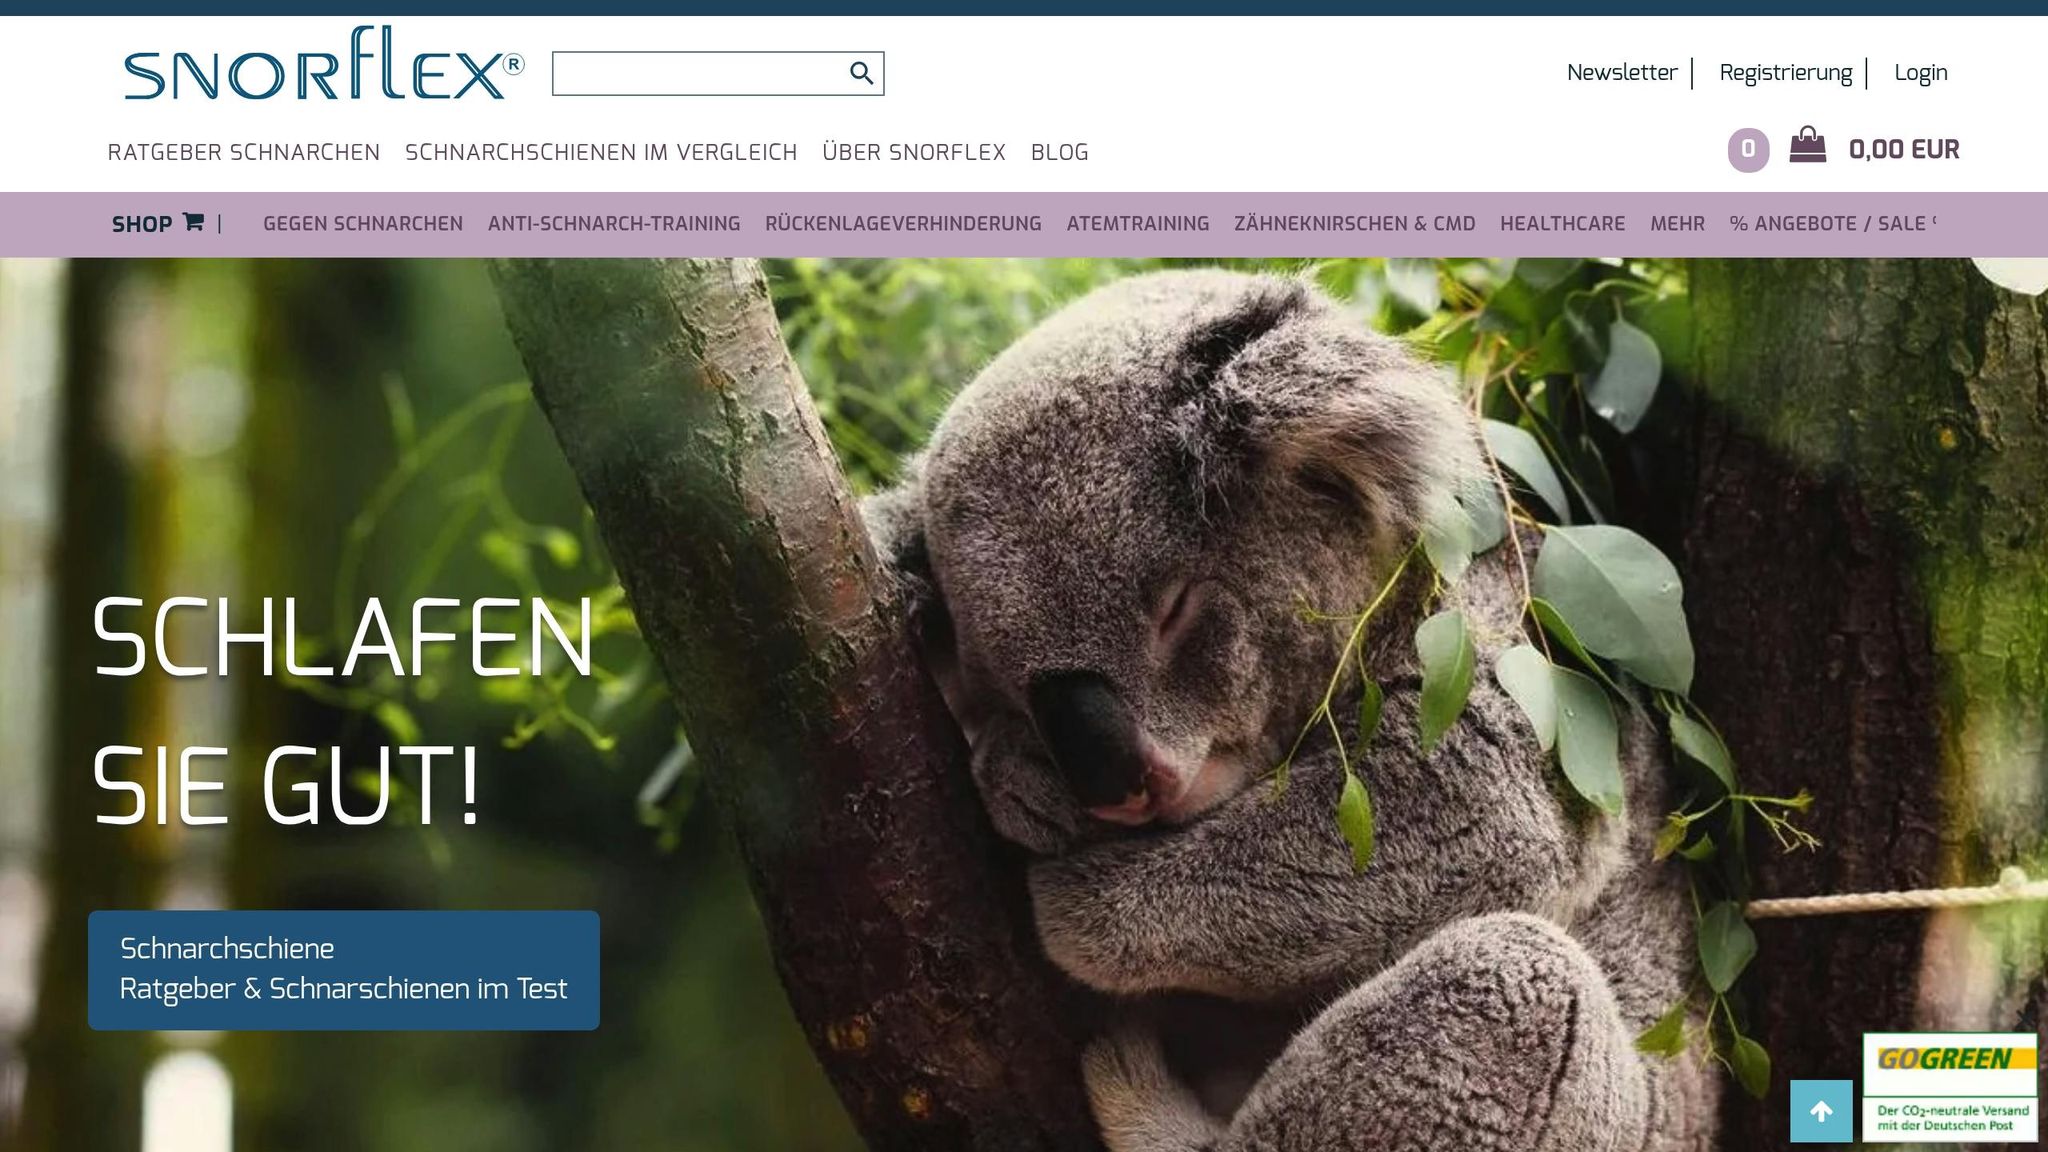Click Schnarchschiene Ratgeber banner button

[x=344, y=970]
